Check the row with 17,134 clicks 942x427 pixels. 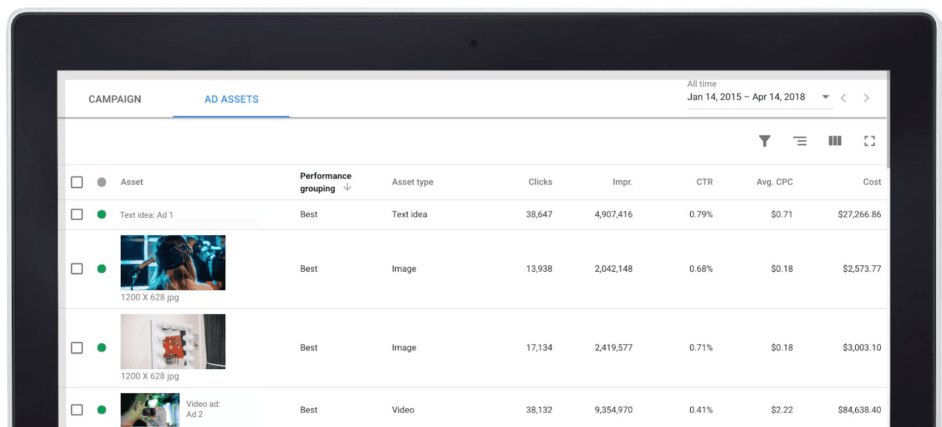click(77, 348)
